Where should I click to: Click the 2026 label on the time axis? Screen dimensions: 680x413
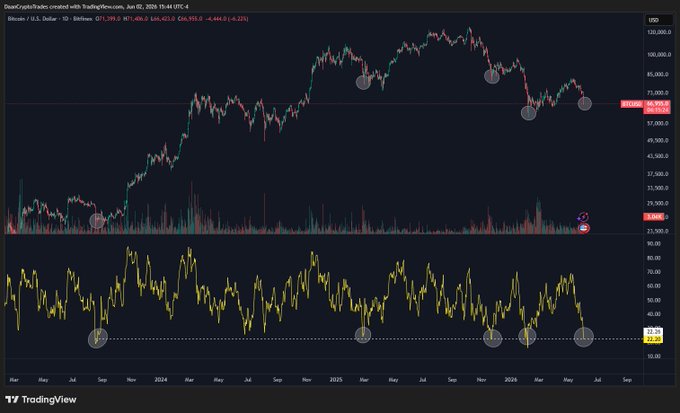tap(511, 380)
